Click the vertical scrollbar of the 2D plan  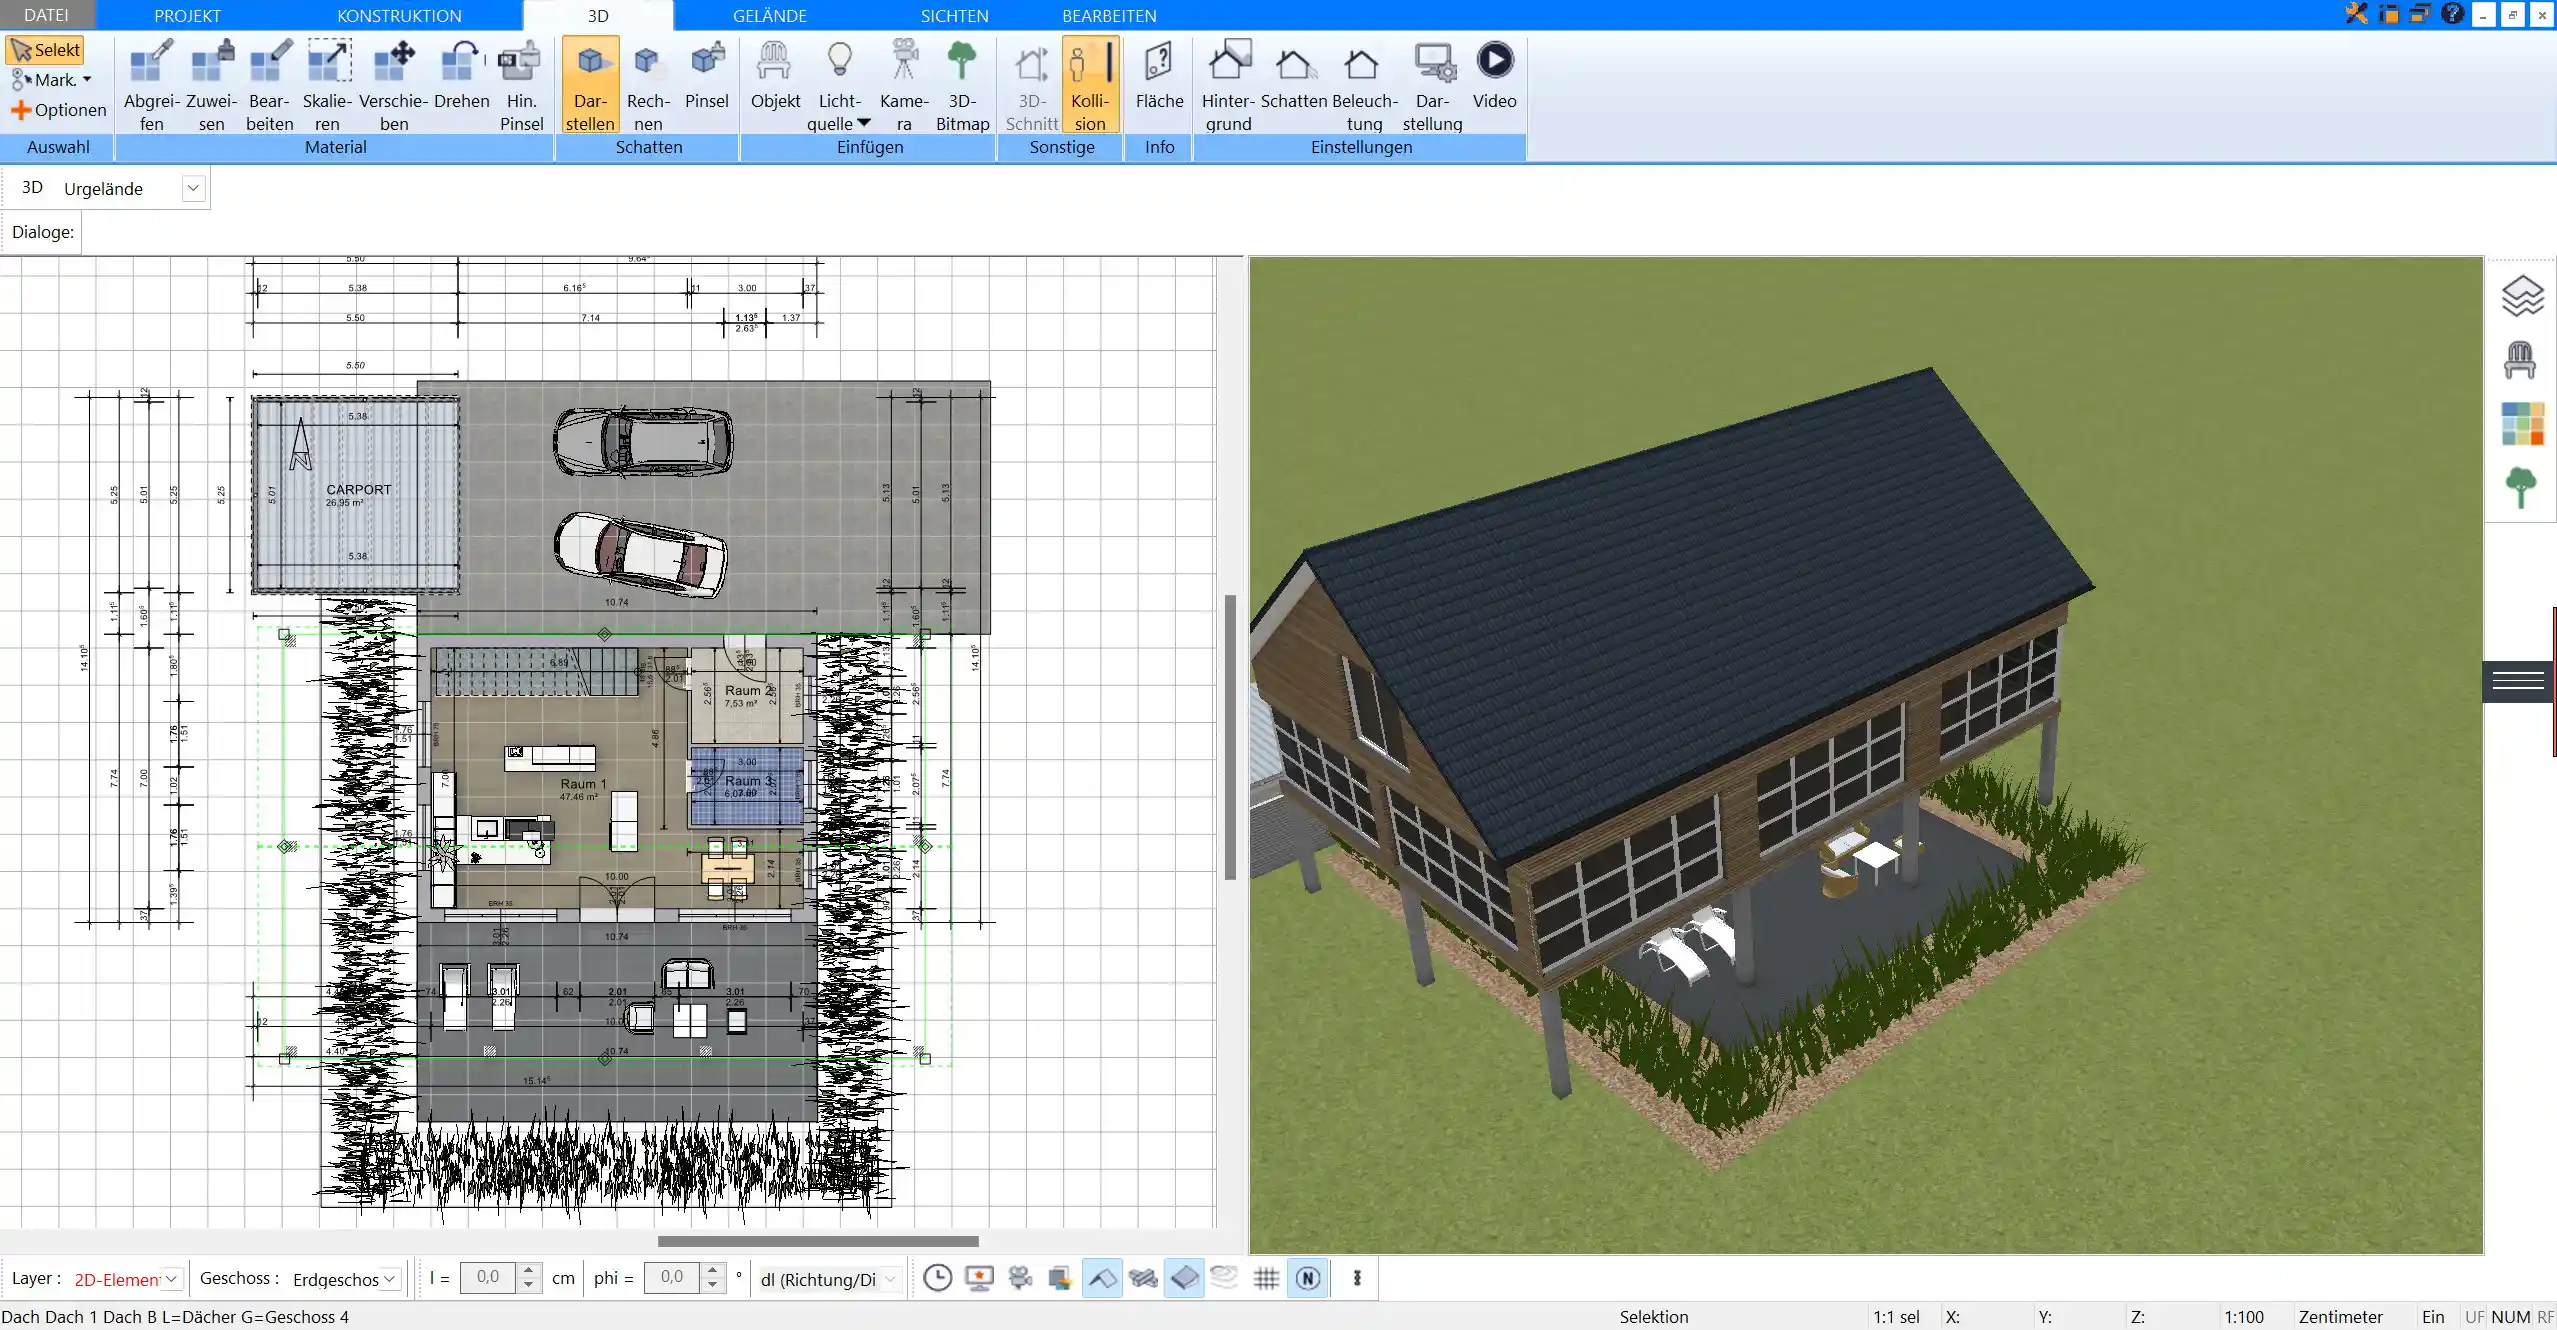(1230, 737)
